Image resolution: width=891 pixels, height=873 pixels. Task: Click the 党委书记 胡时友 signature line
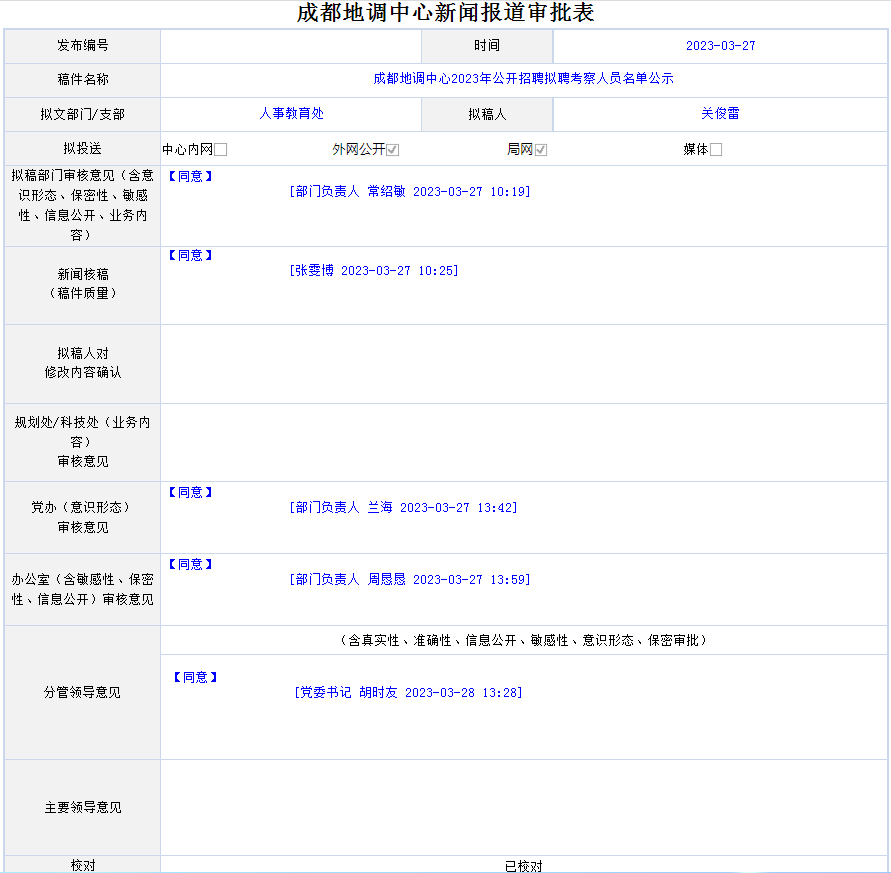coord(408,693)
